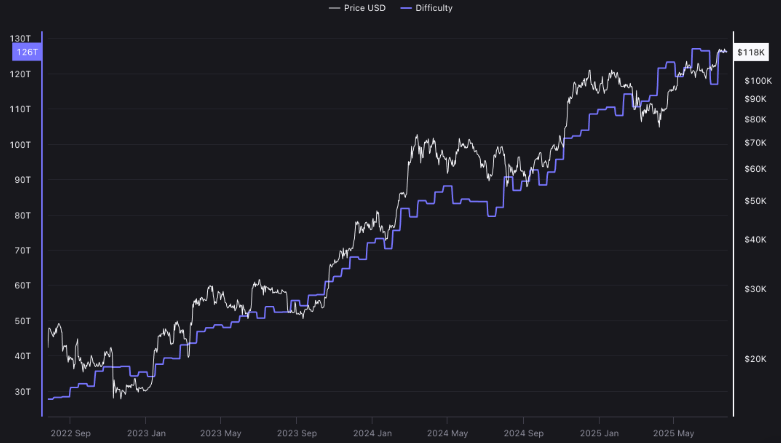
Task: Click the white Price USD legend line marker
Action: [334, 8]
